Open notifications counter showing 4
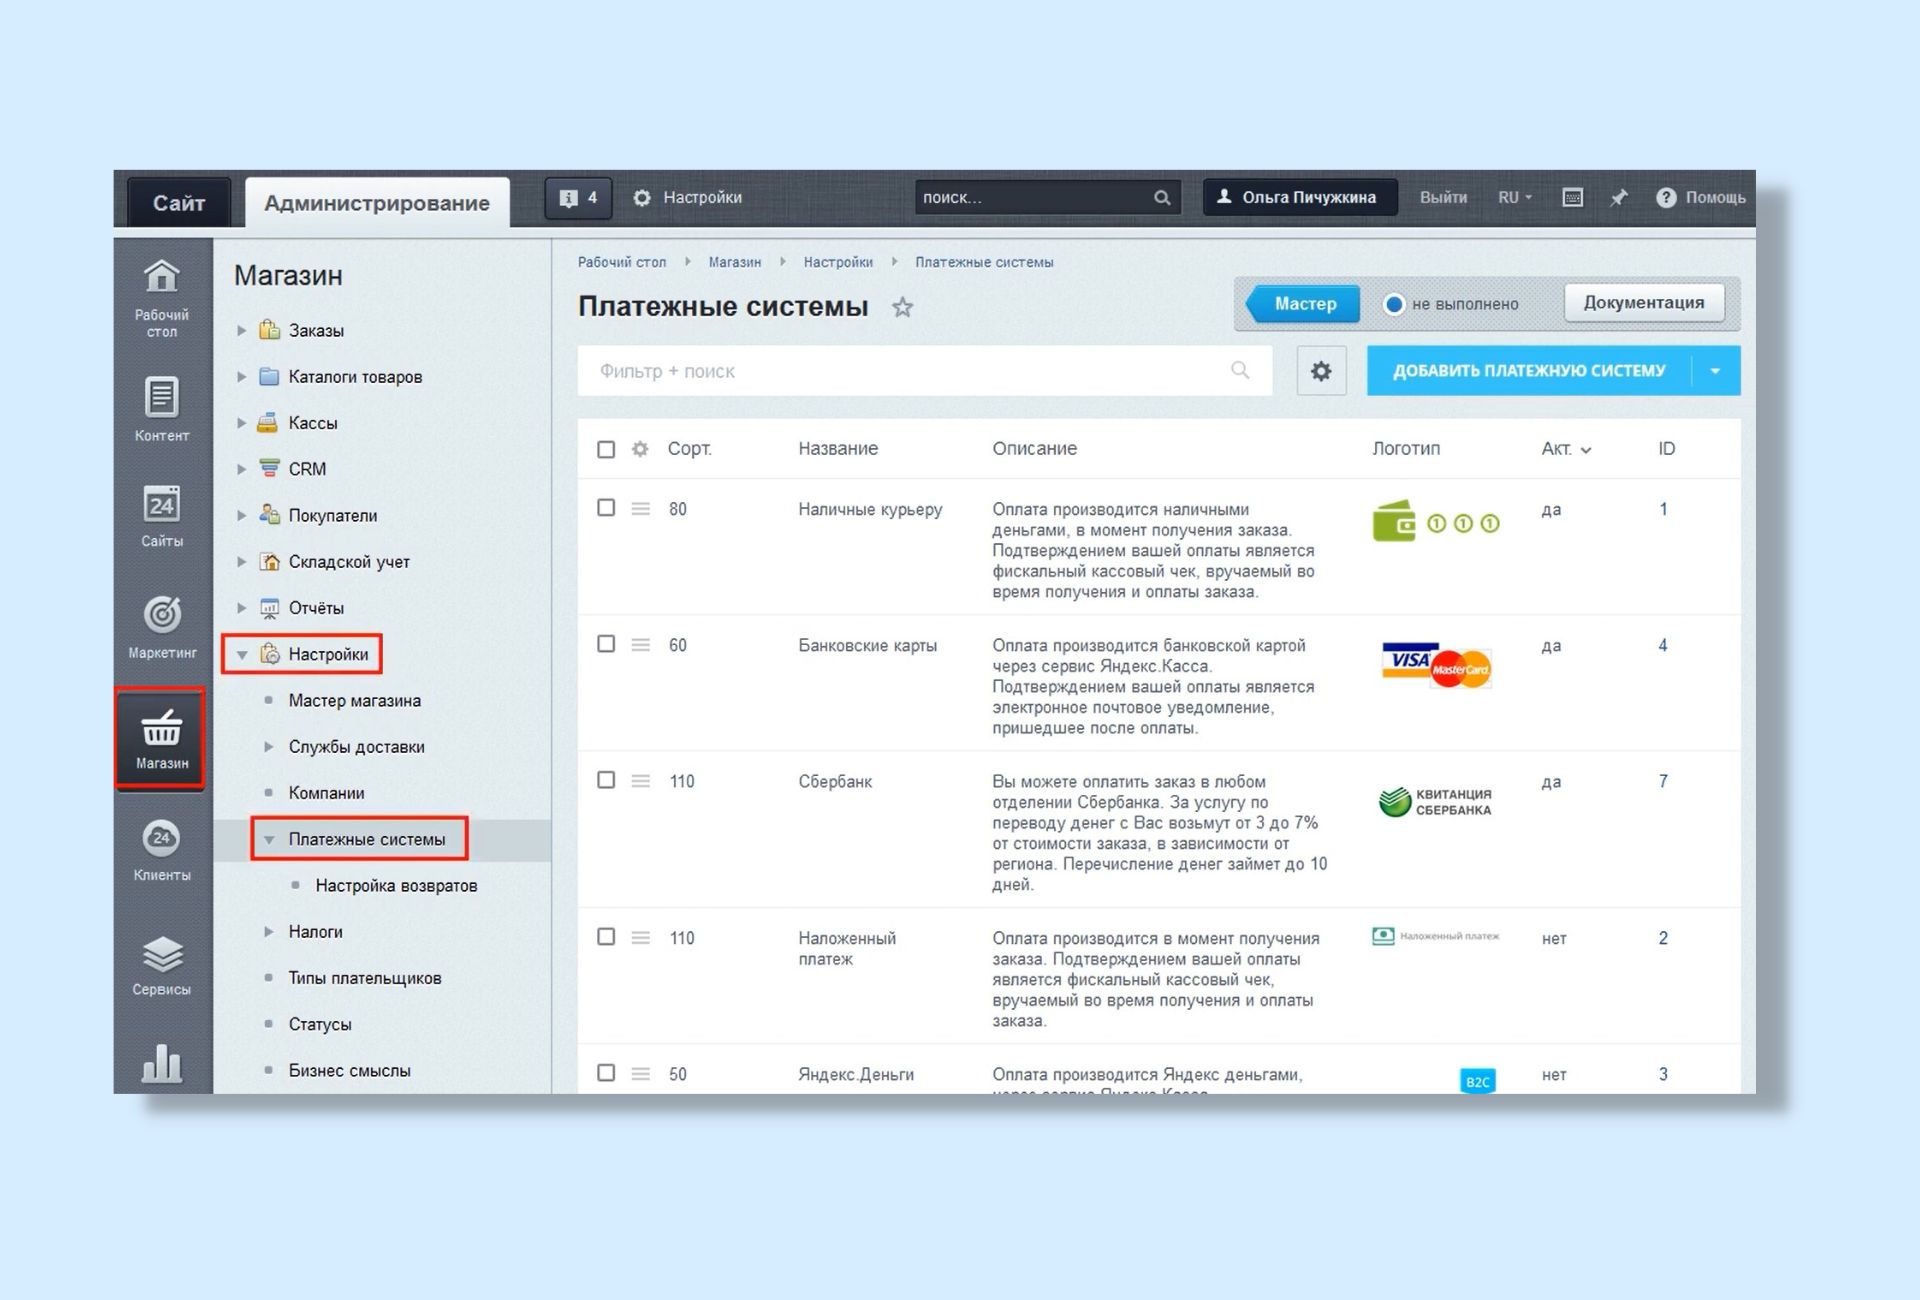The height and width of the screenshot is (1300, 1920). (x=578, y=198)
